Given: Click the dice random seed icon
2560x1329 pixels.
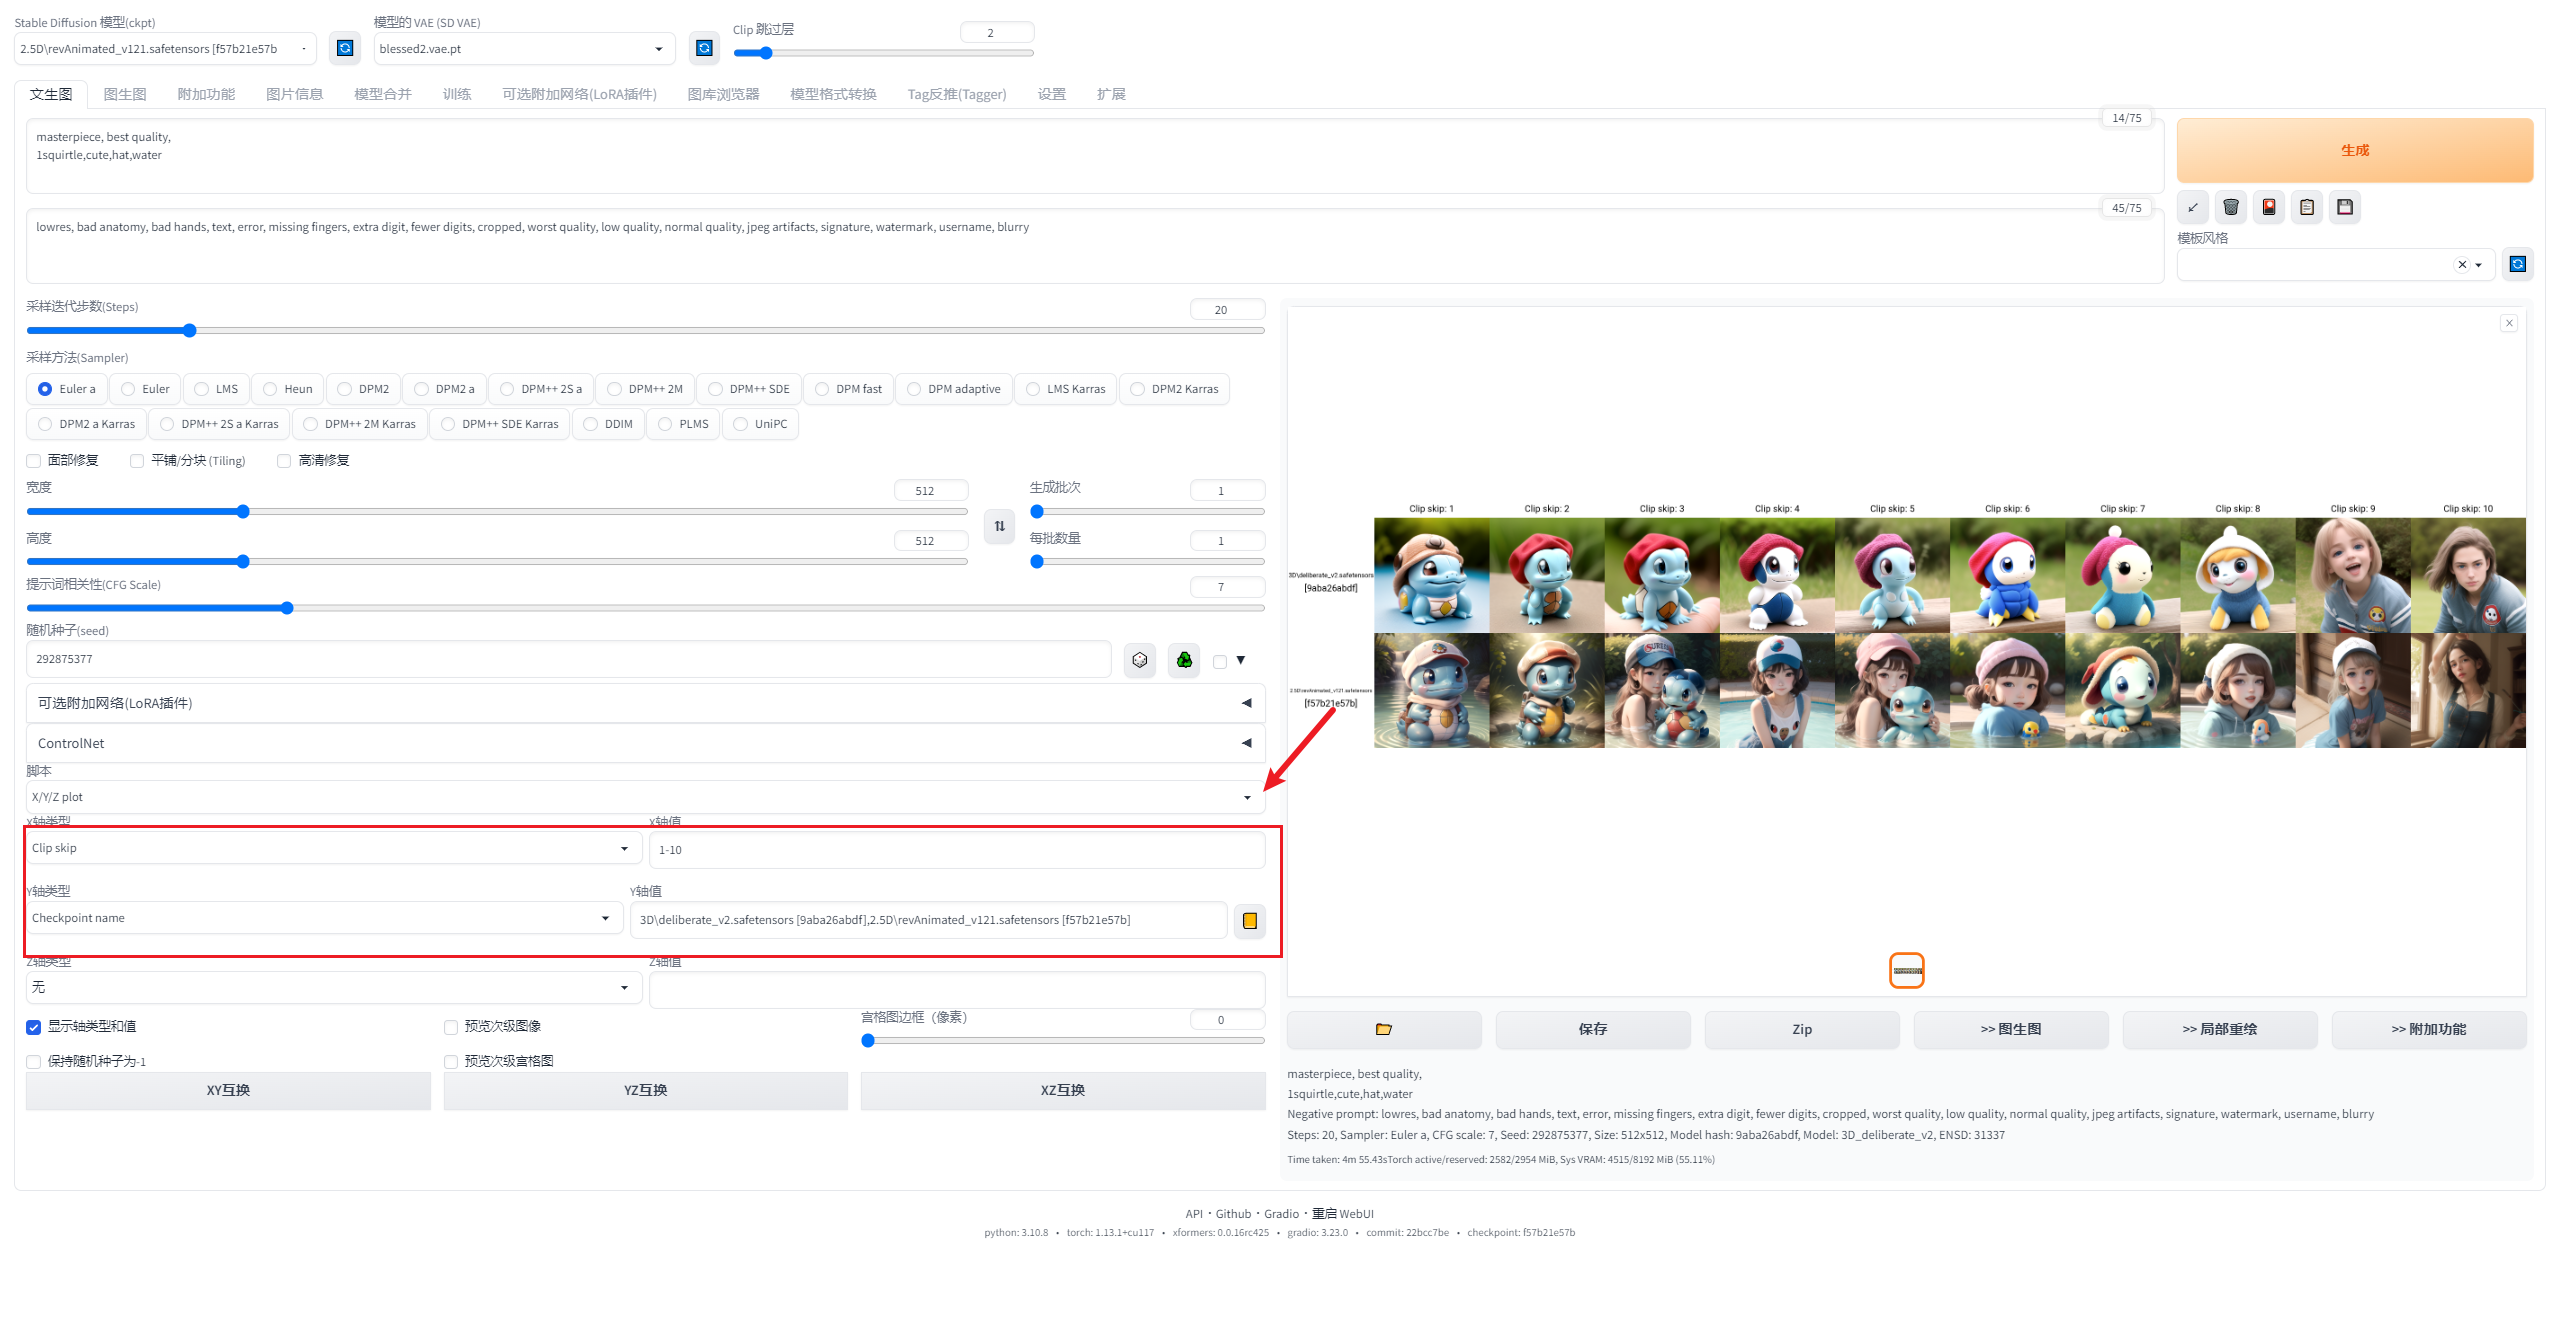Looking at the screenshot, I should tap(1139, 660).
